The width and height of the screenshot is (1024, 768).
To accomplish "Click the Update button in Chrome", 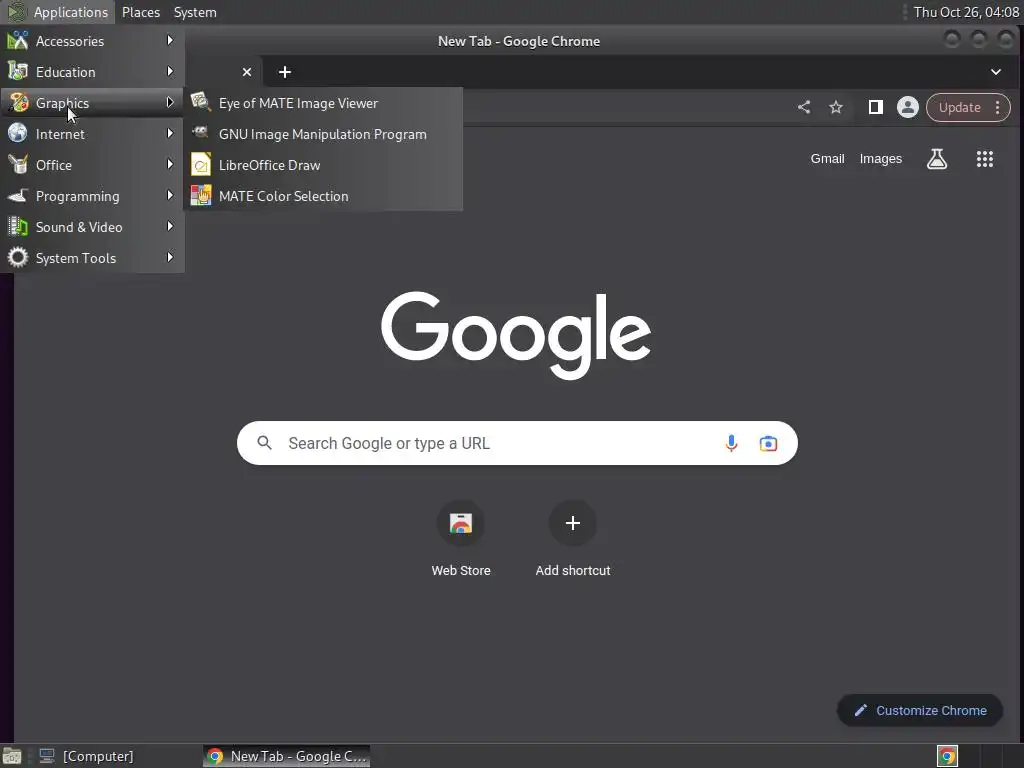I will tap(959, 107).
